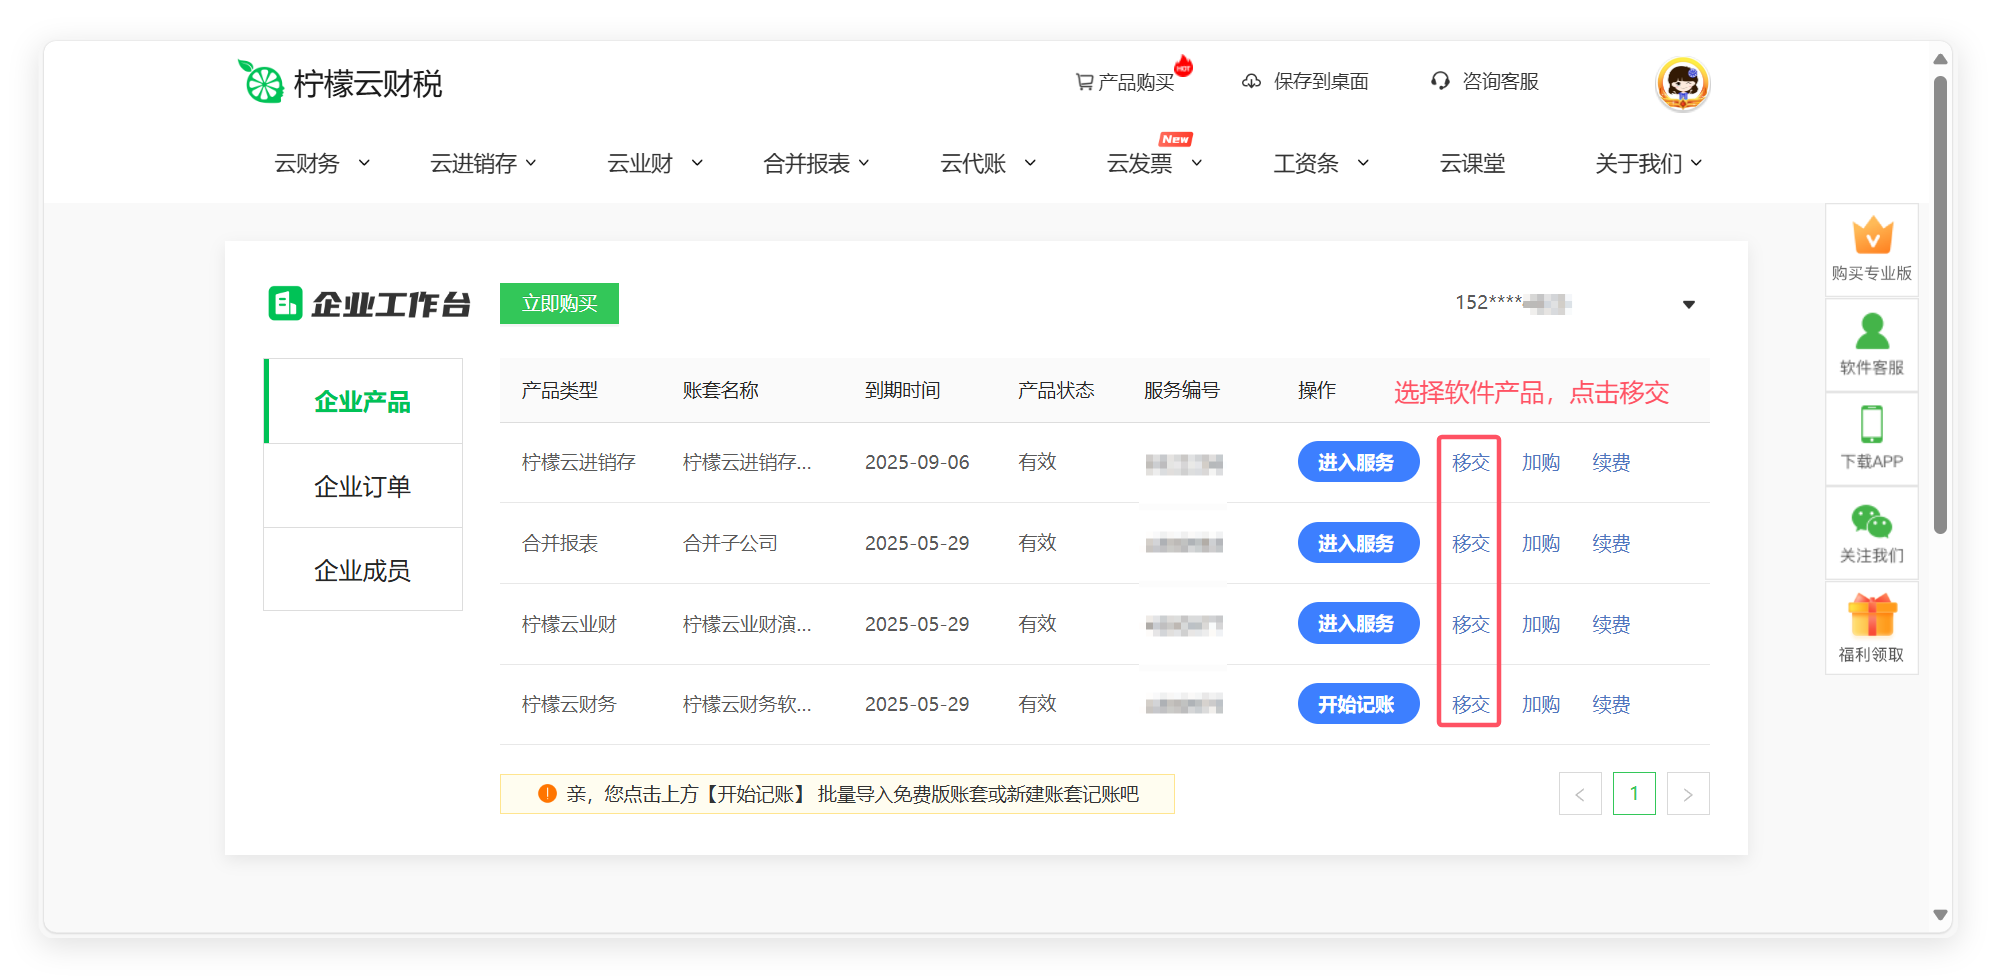Contact 咨询客服 headset support

pos(1440,81)
